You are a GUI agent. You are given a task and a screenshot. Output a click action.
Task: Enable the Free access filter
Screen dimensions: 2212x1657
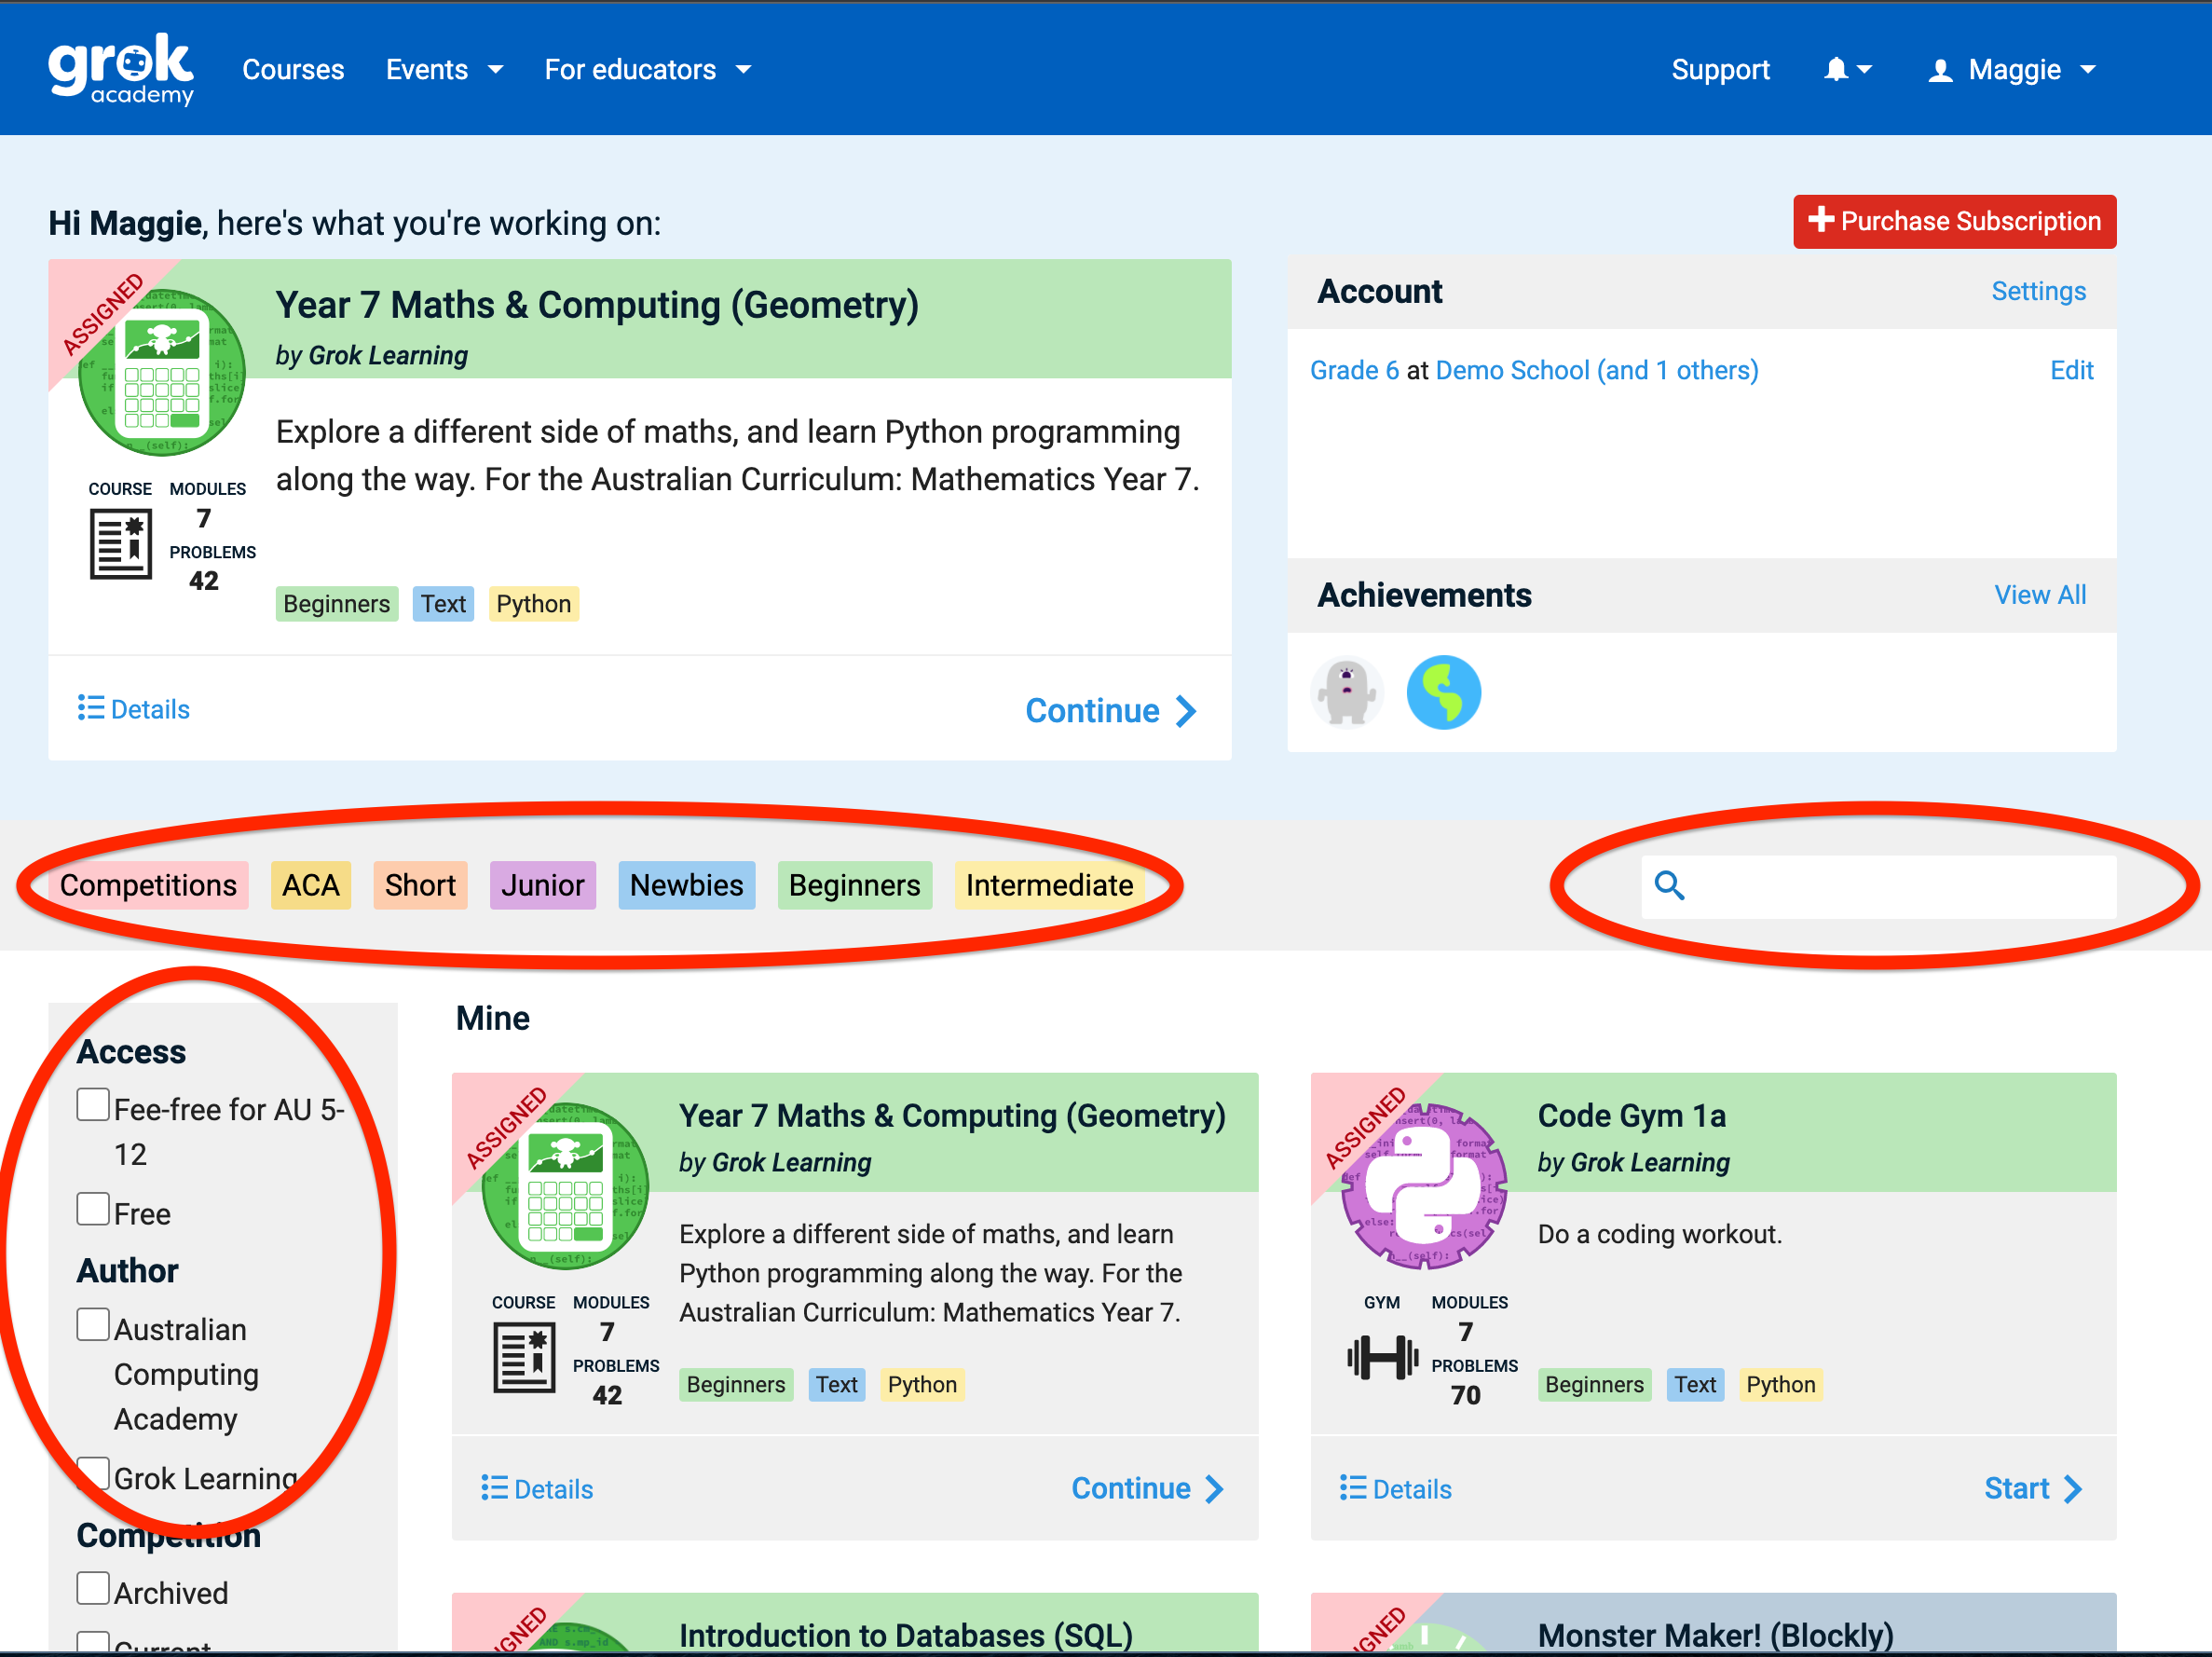(x=93, y=1209)
